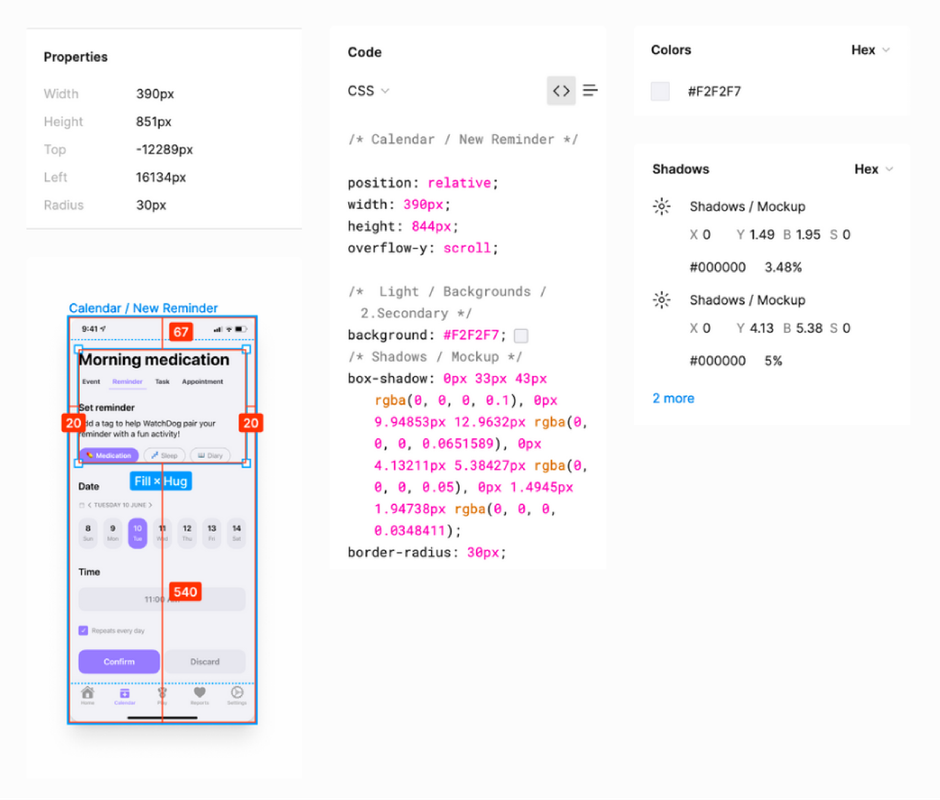Open the CSS language dropdown

(x=368, y=91)
